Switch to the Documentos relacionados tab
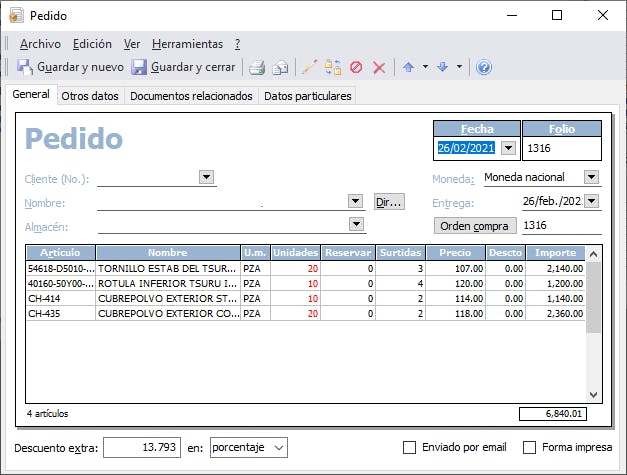This screenshot has width=627, height=475. coord(191,96)
